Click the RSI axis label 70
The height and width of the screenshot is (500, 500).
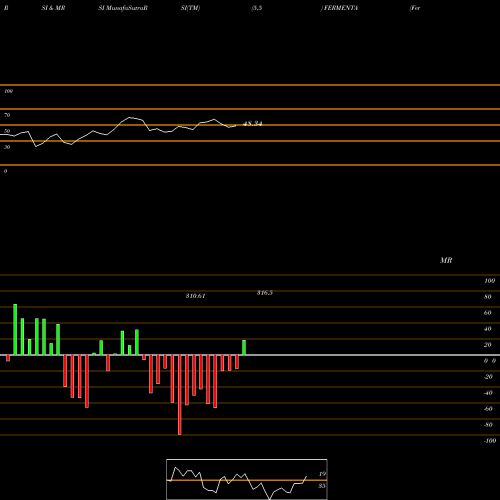tap(7, 115)
